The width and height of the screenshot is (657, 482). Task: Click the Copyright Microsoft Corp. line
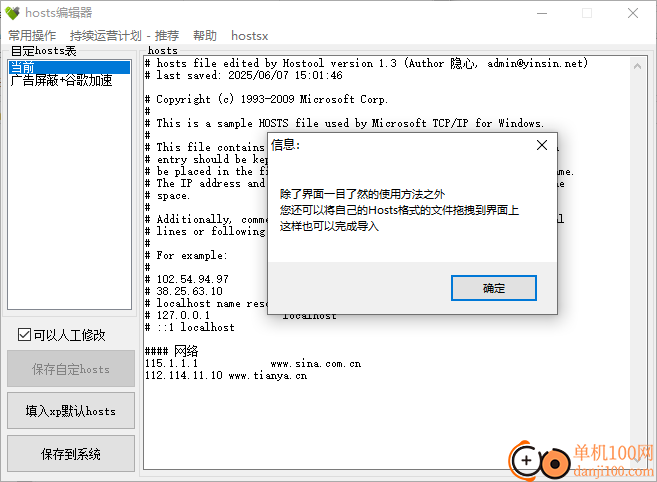pos(266,99)
